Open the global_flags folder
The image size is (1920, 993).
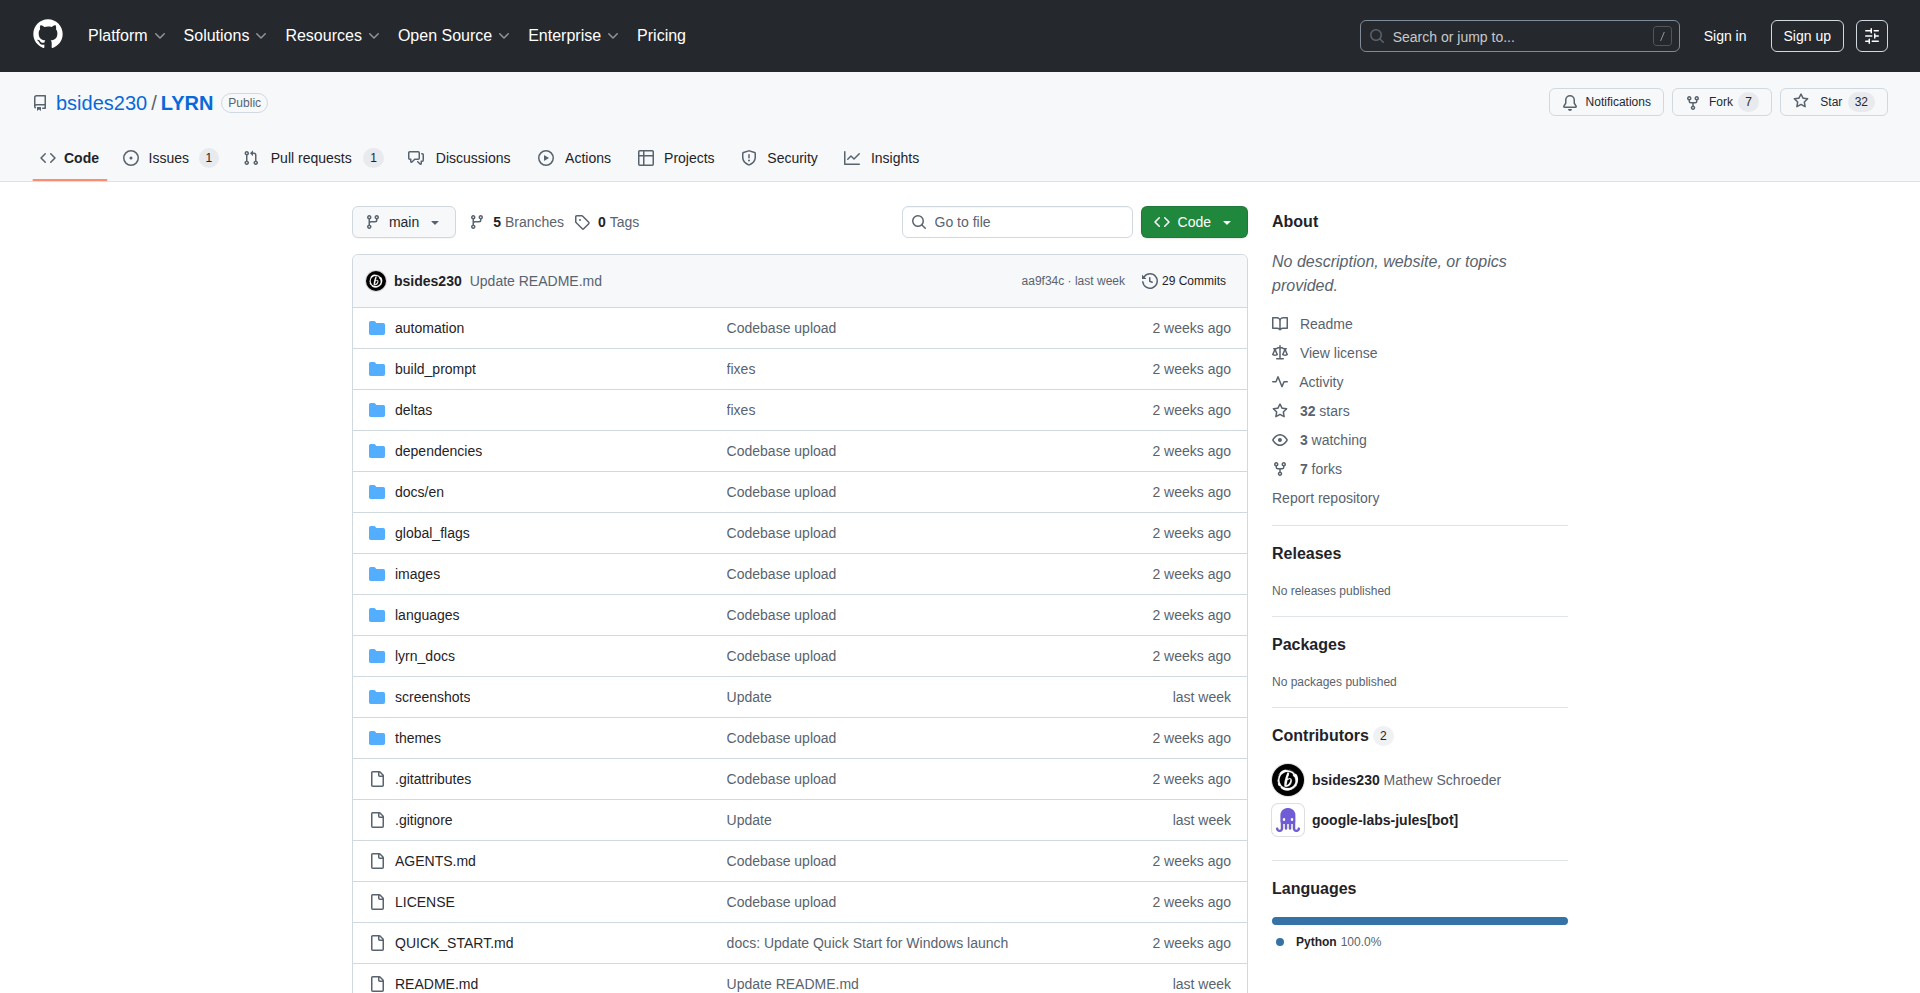(x=432, y=533)
